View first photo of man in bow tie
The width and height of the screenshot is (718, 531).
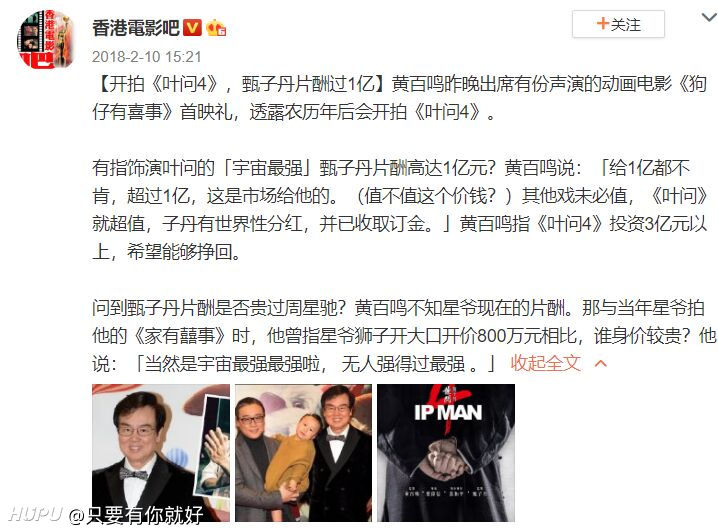tap(161, 453)
